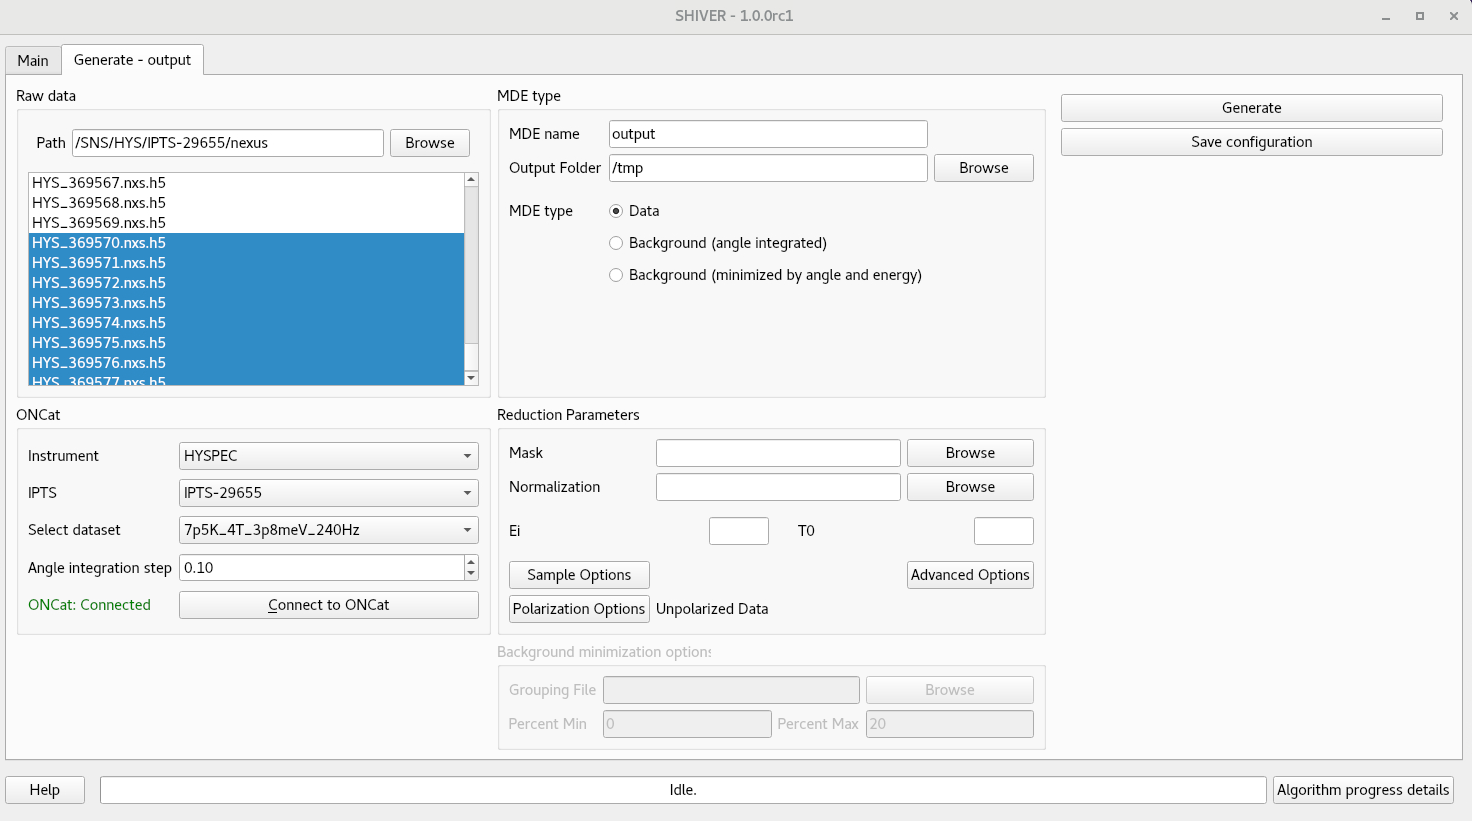
Task: Select the Data MDE type
Action: pos(616,211)
